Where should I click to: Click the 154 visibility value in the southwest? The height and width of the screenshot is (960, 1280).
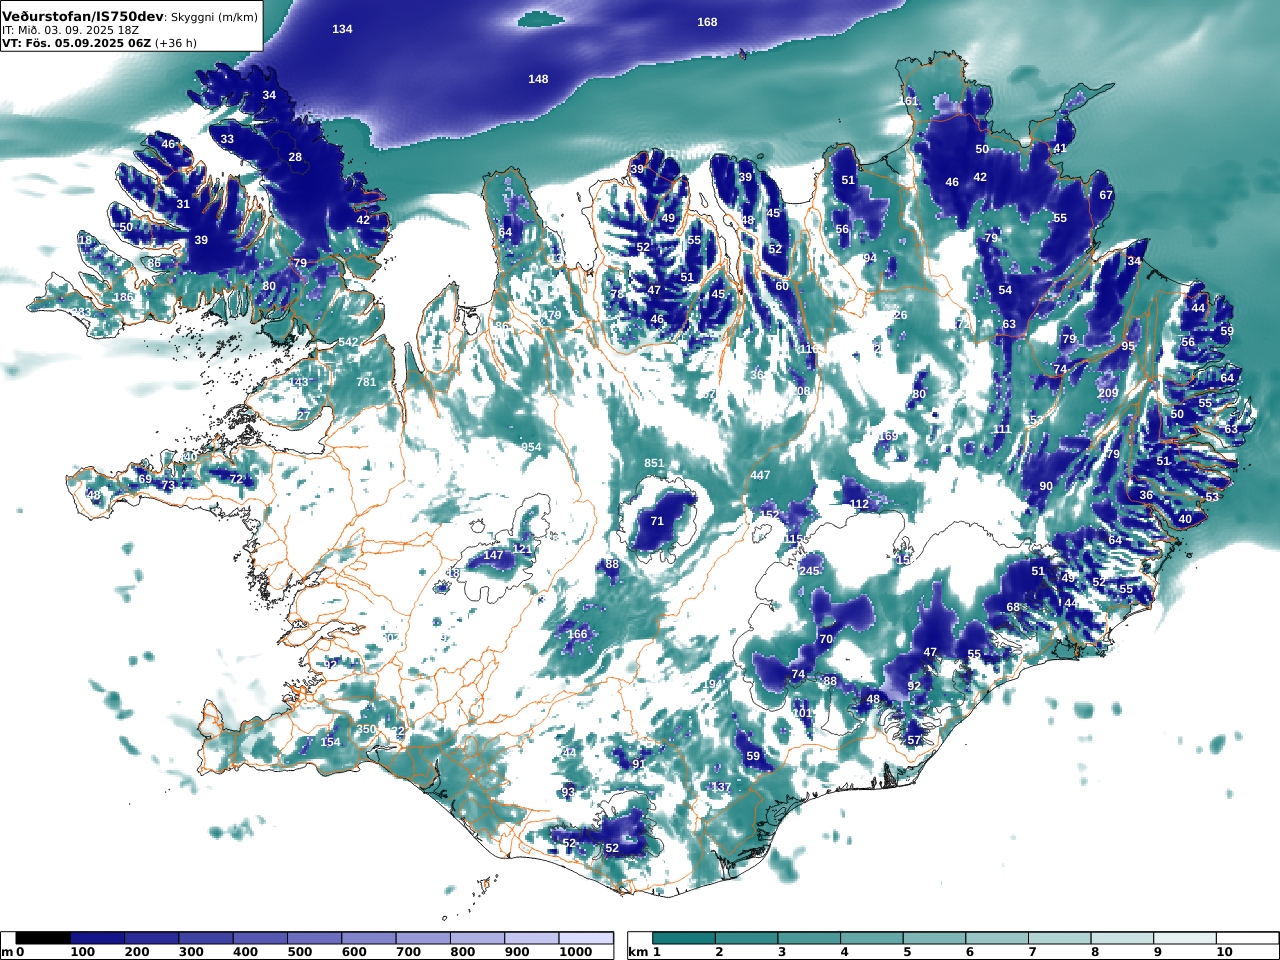pos(330,742)
